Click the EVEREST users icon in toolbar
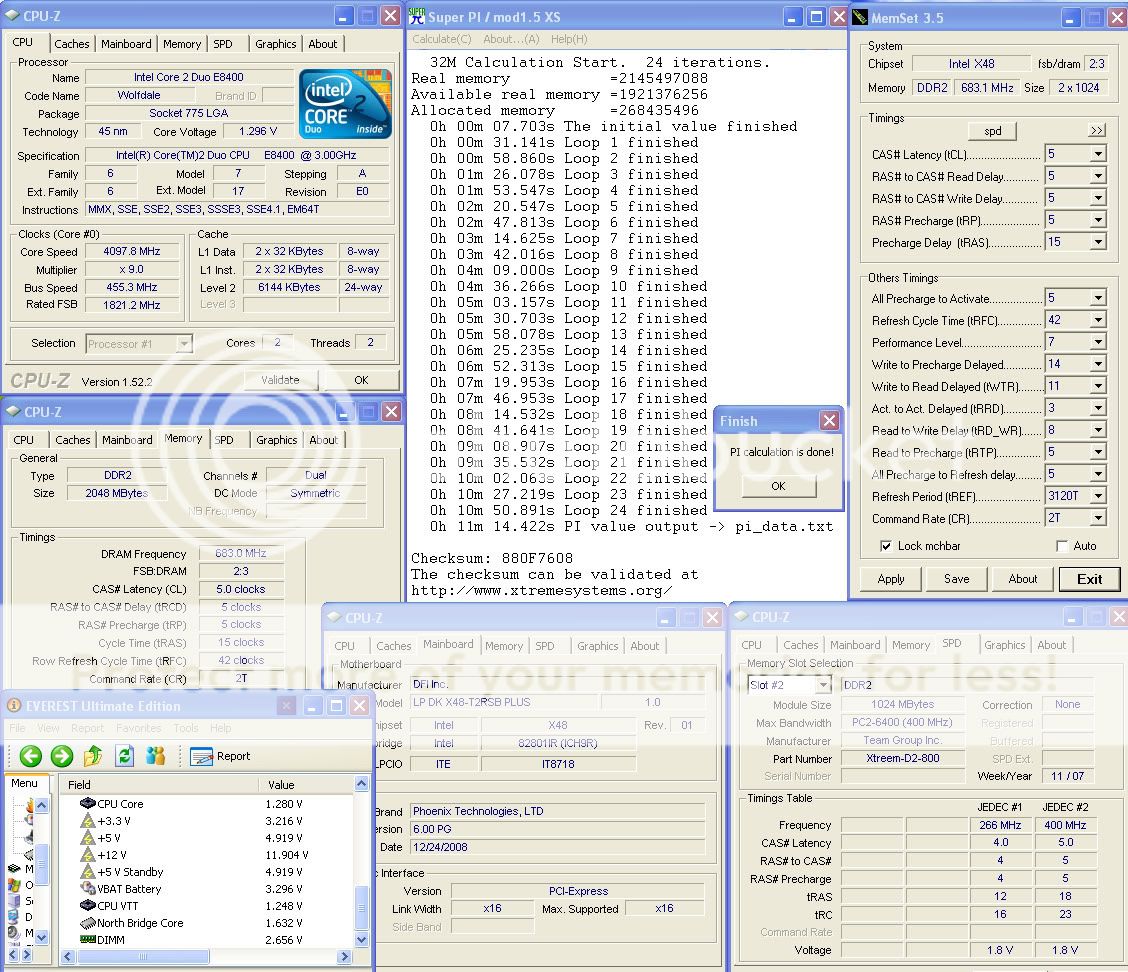This screenshot has height=972, width=1128. (x=155, y=755)
